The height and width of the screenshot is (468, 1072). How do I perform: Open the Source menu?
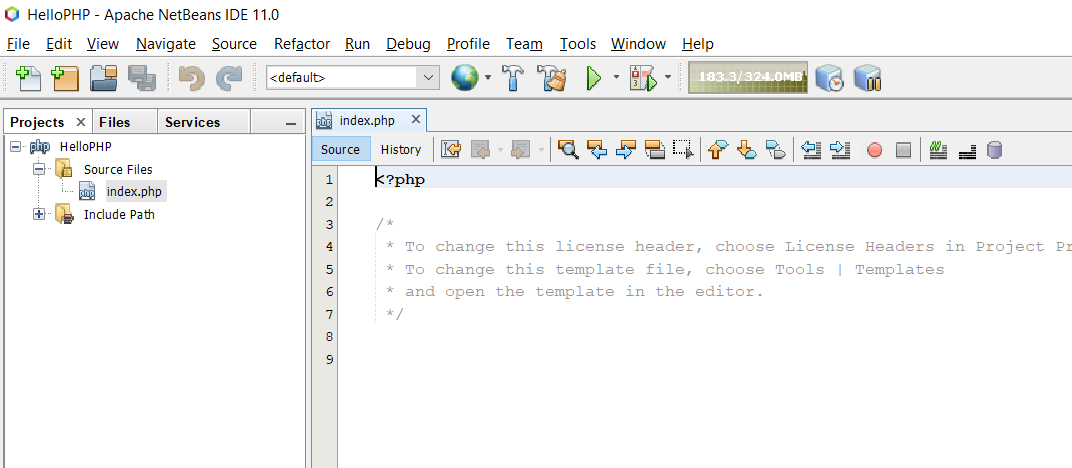tap(234, 44)
